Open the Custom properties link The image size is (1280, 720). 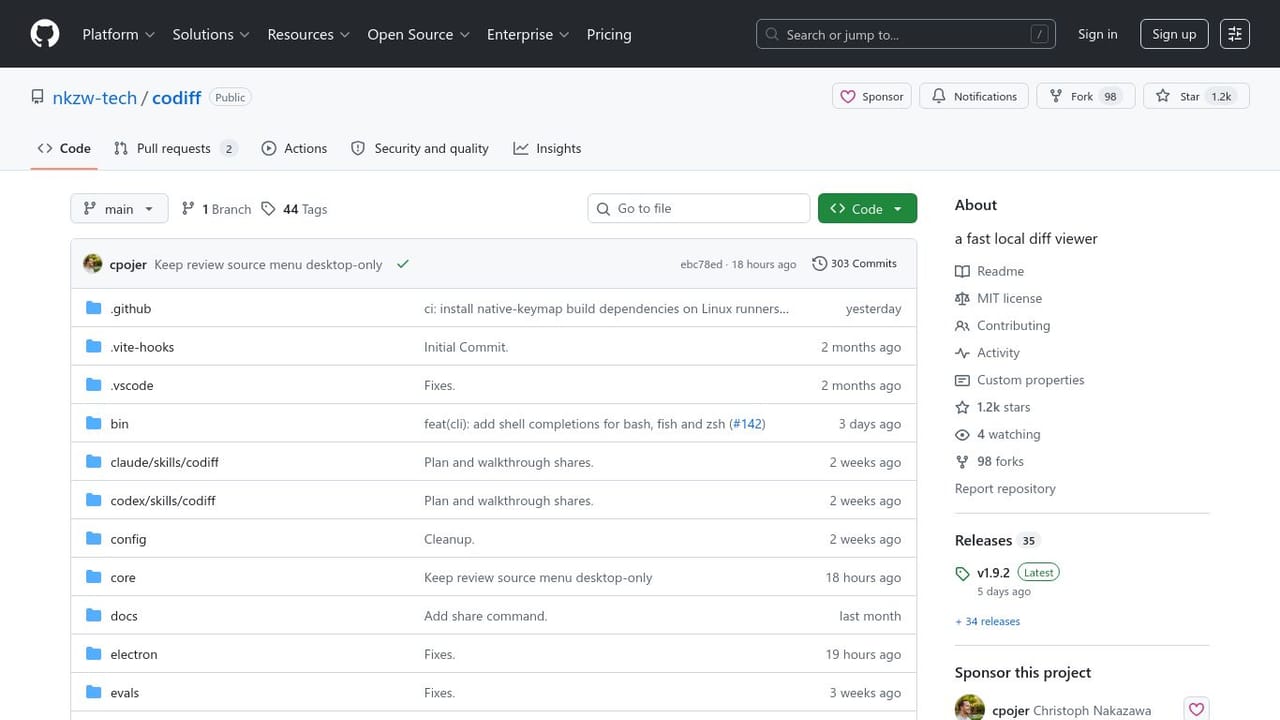pyautogui.click(x=1020, y=380)
